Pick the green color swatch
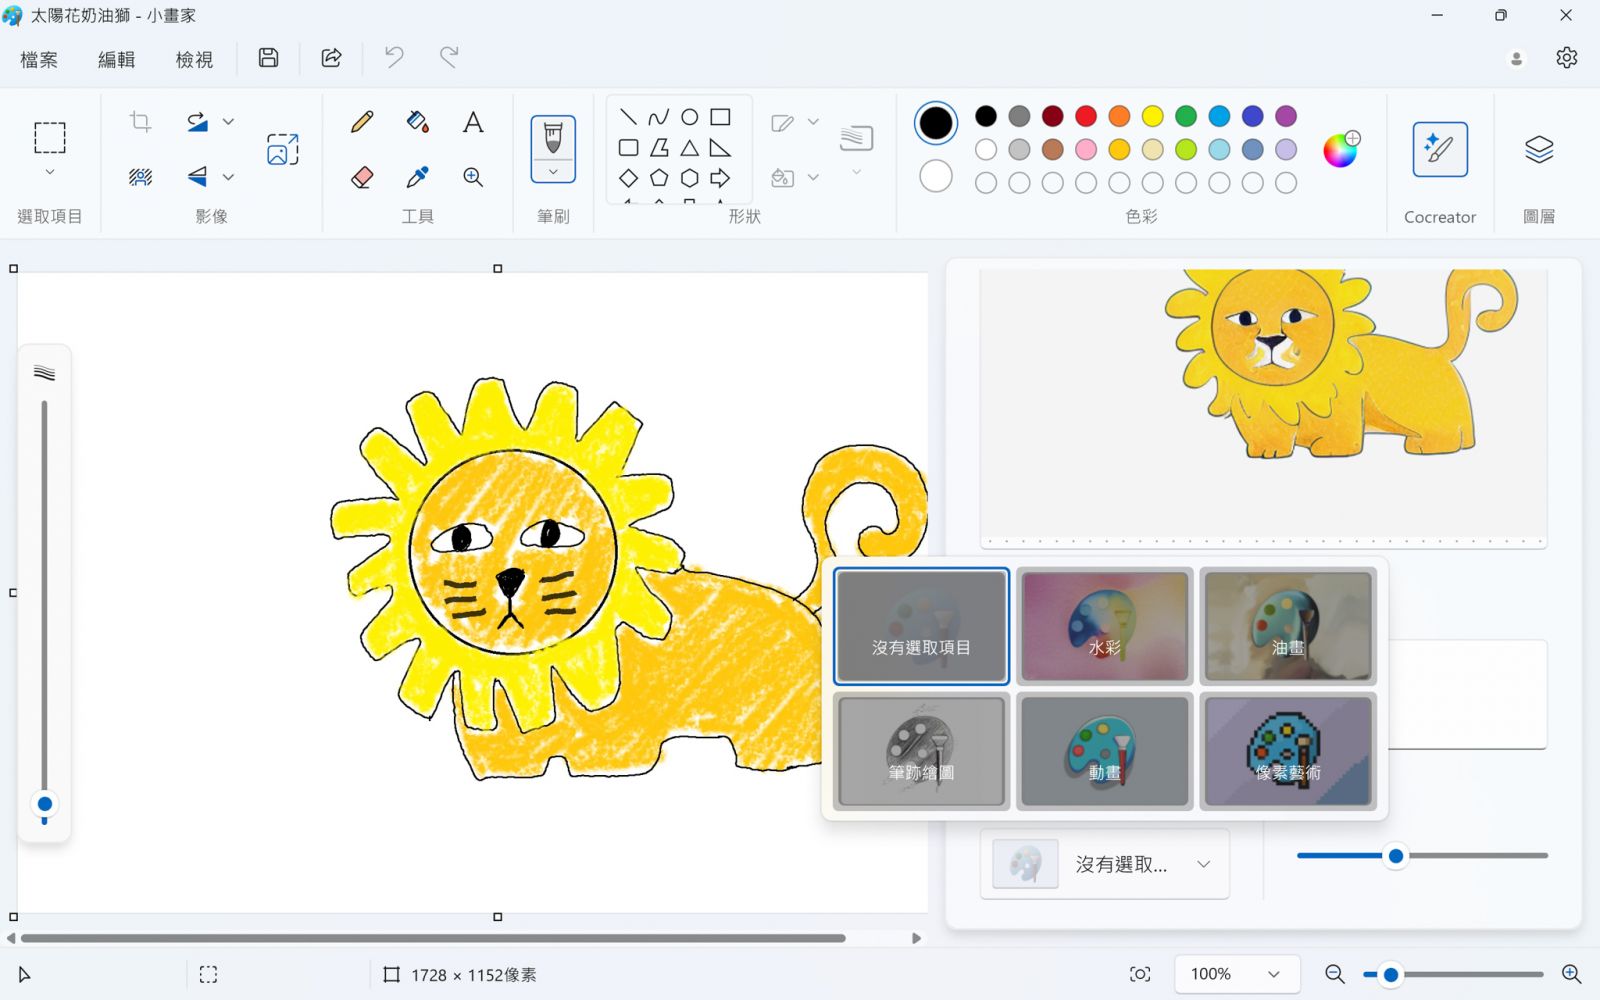 tap(1186, 116)
